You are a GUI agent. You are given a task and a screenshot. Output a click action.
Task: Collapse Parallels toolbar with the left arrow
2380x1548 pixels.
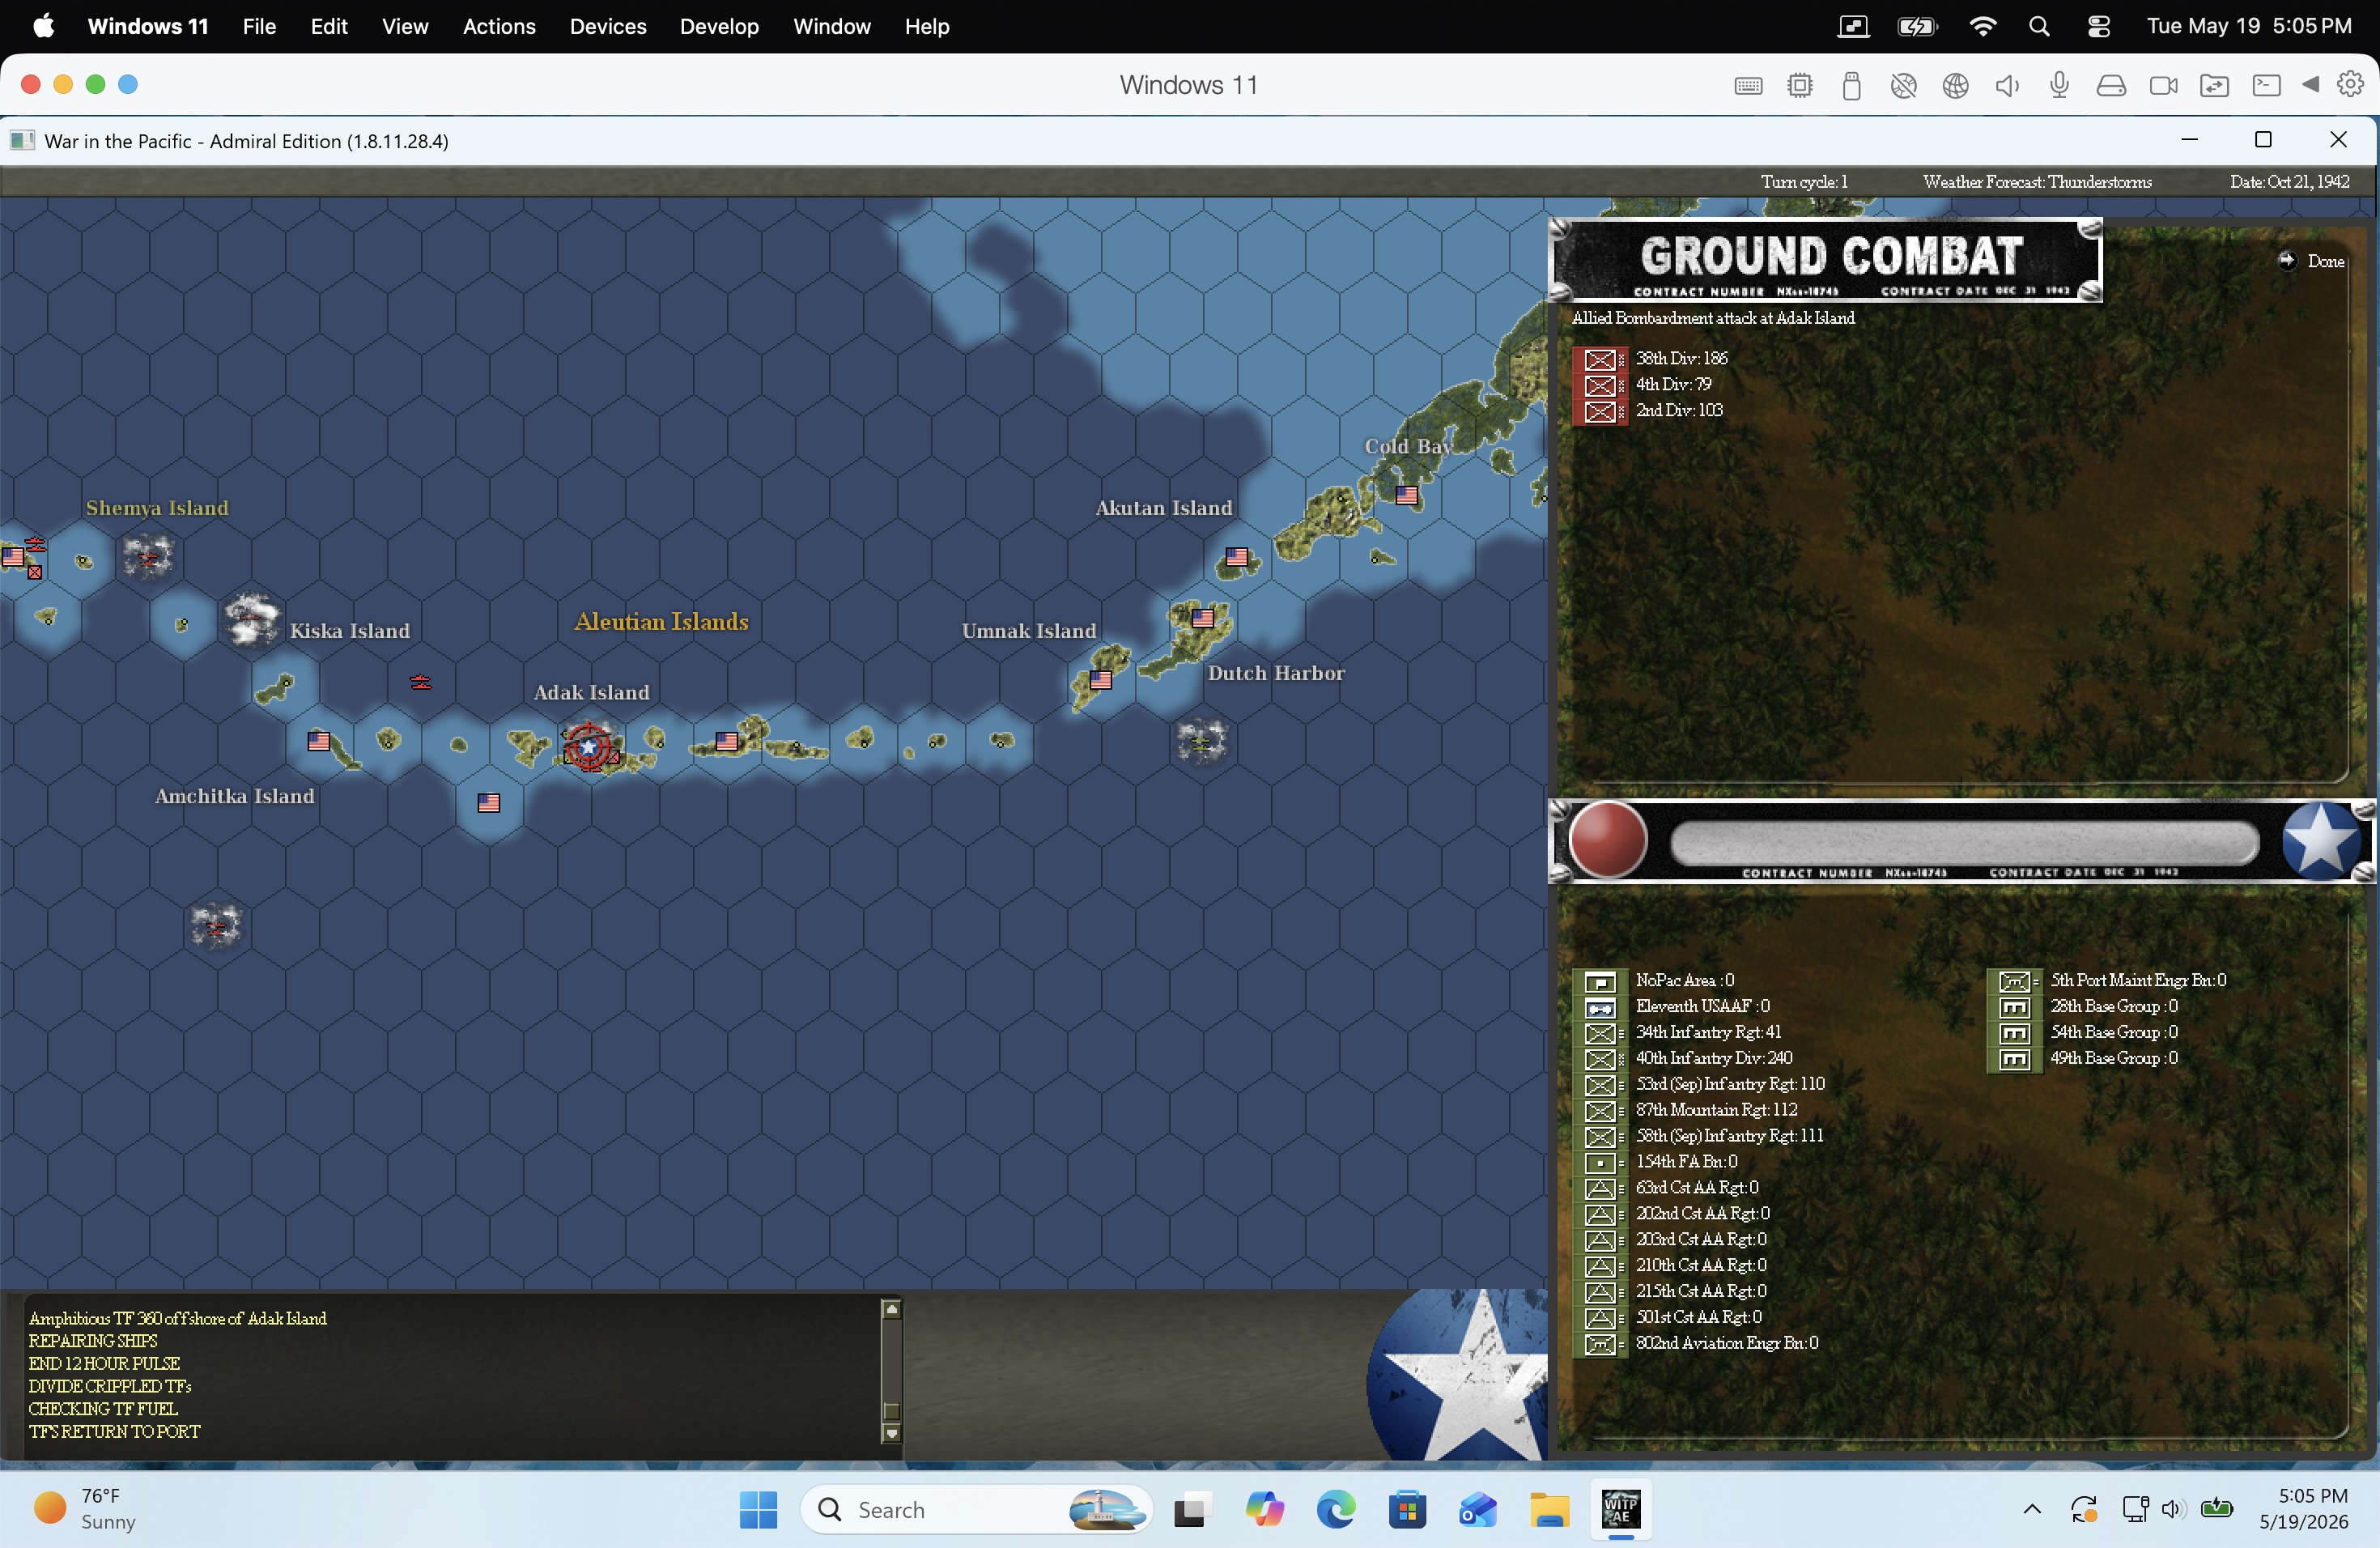point(2310,85)
